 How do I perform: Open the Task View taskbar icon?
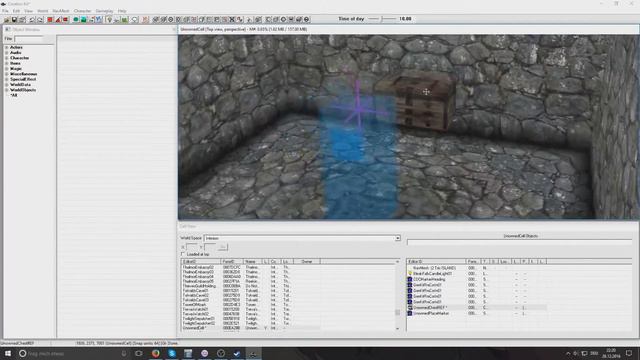point(139,353)
